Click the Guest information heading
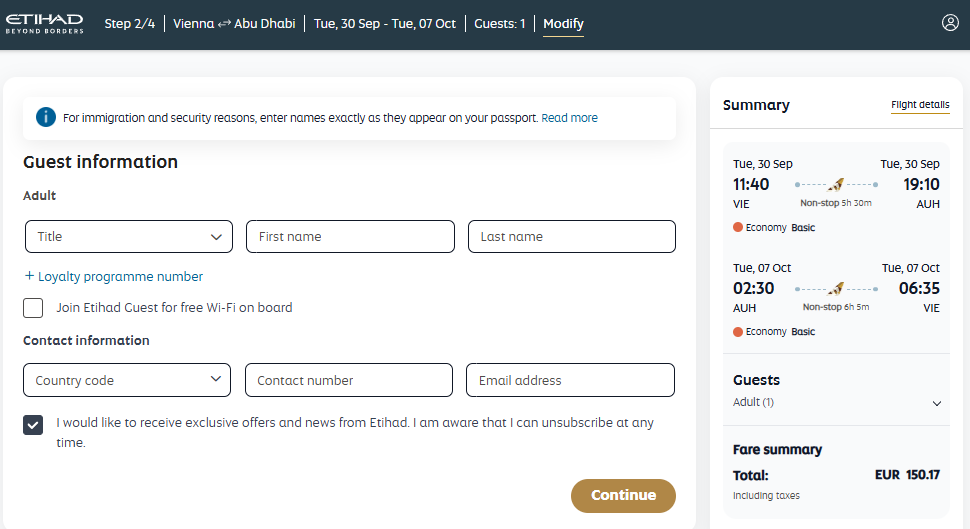Viewport: 970px width, 529px height. pyautogui.click(x=100, y=162)
